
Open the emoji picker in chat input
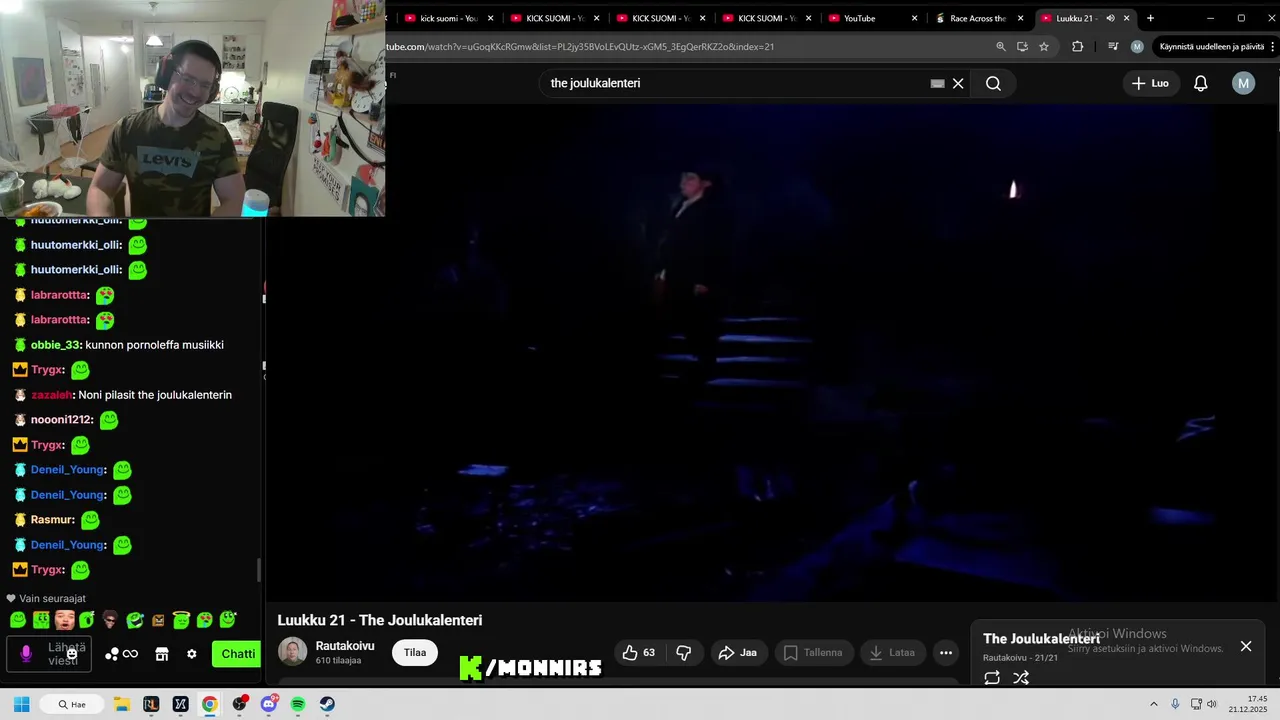(x=72, y=654)
